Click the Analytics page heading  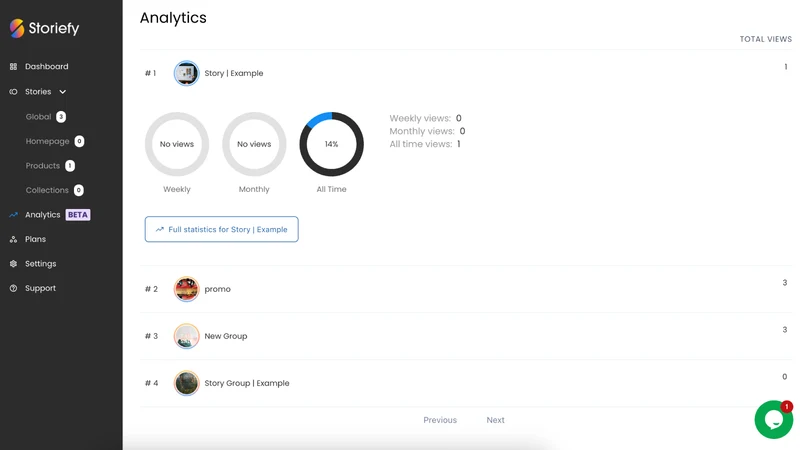[x=173, y=18]
